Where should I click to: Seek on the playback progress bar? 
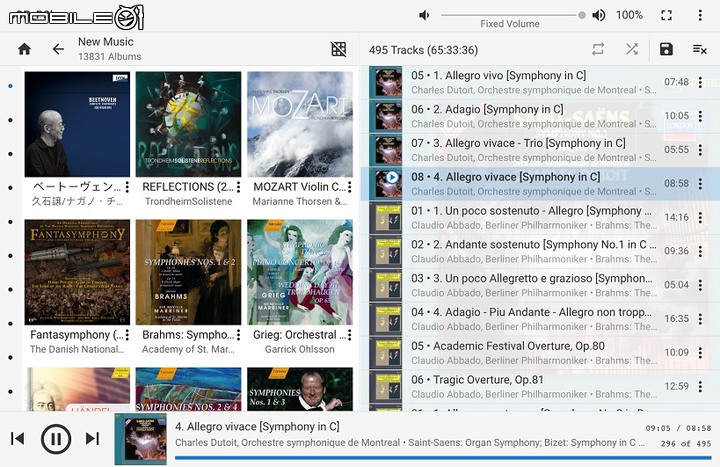443,457
